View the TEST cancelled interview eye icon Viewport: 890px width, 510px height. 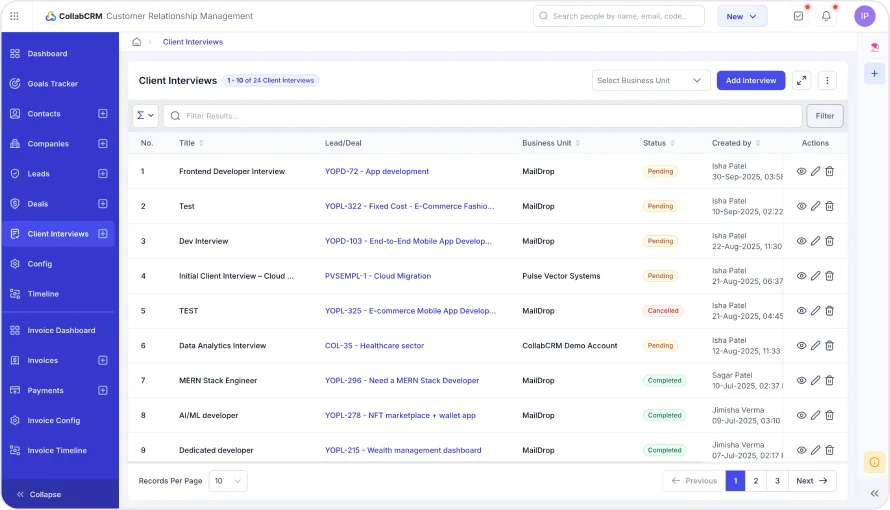coord(801,311)
